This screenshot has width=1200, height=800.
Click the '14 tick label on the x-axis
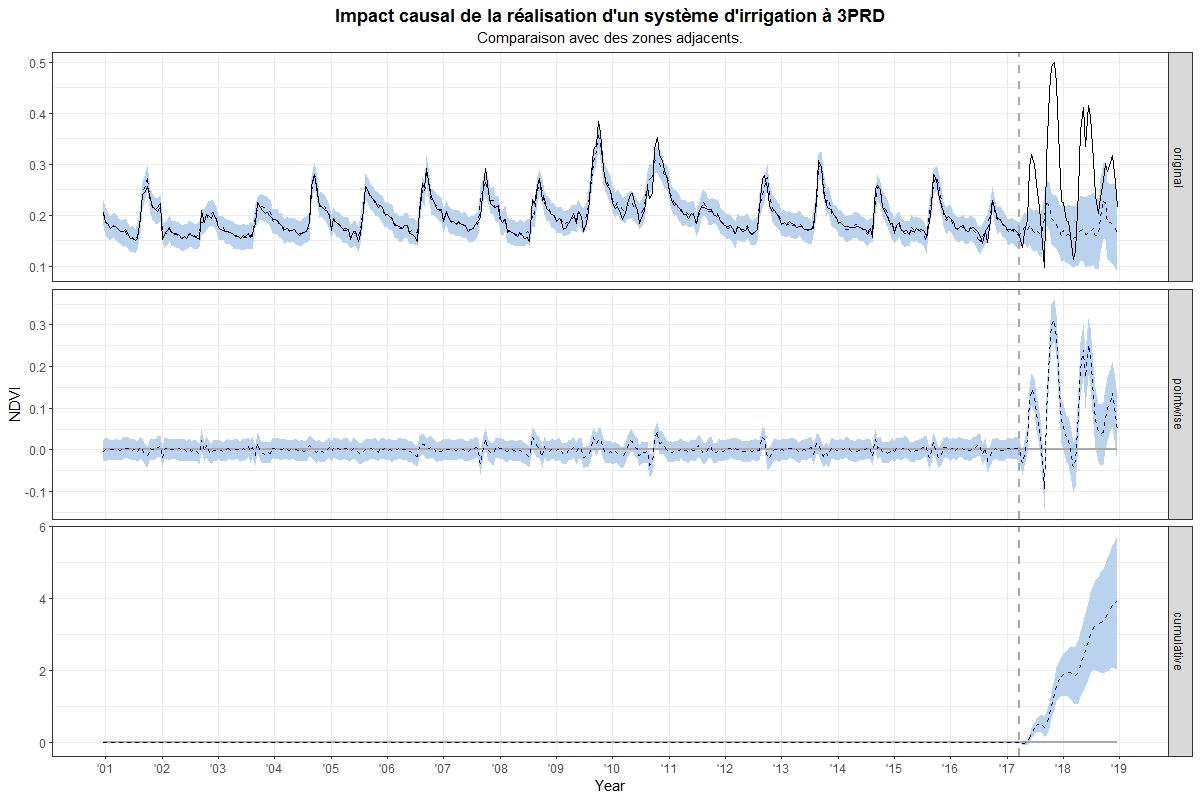click(837, 768)
